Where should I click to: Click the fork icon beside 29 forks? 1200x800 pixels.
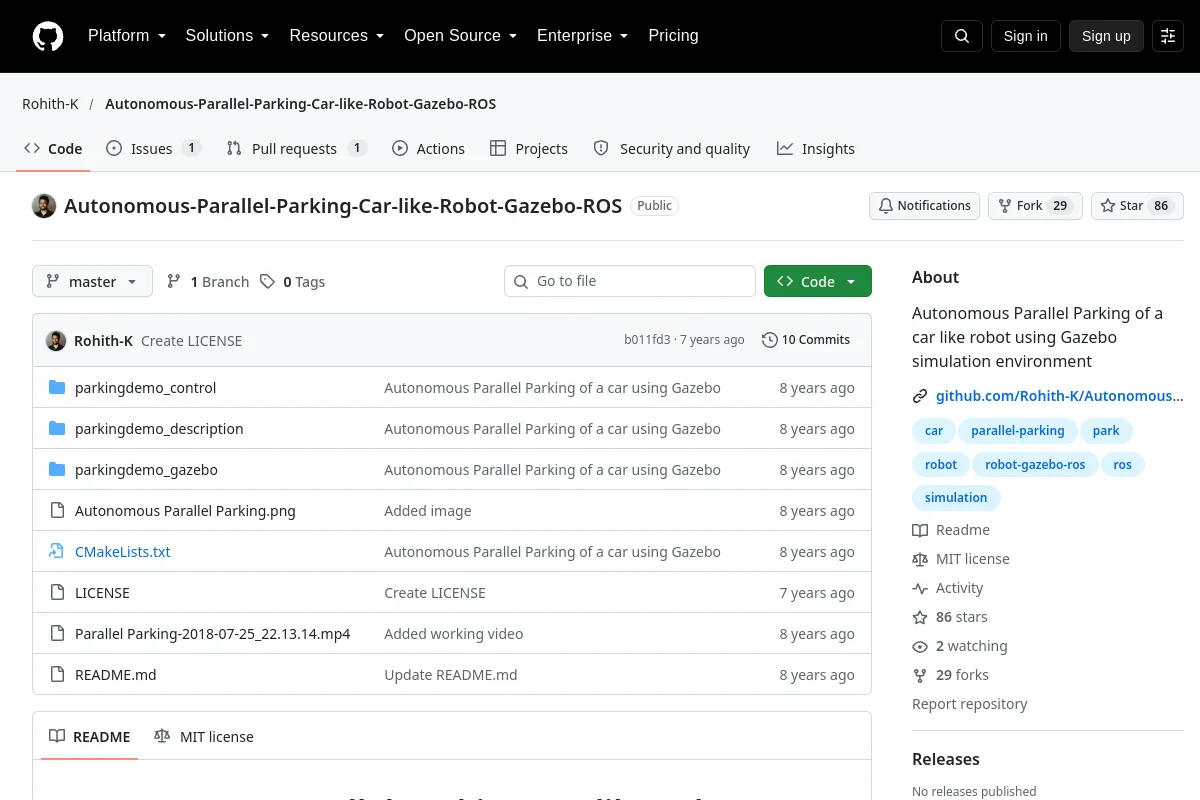[920, 675]
